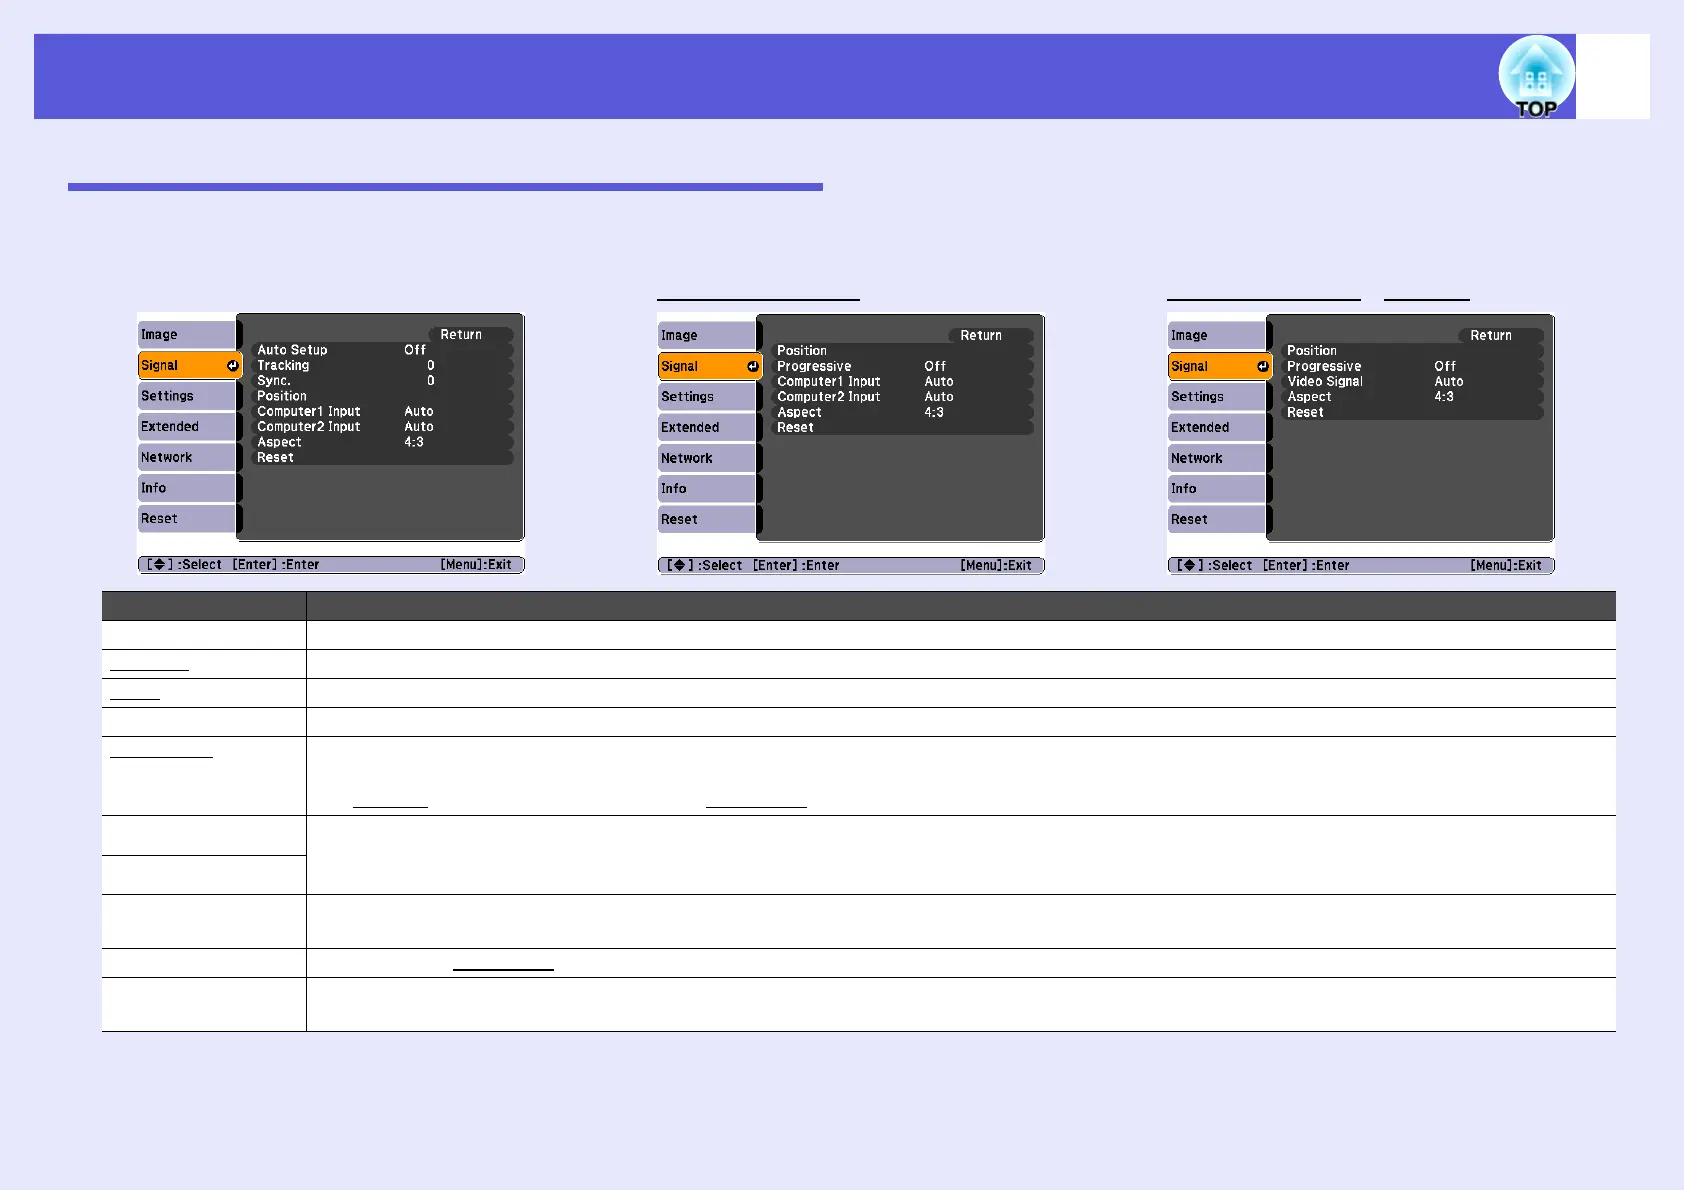Select the Signal tab in the Auto Setup menu
This screenshot has height=1190, width=1684.
(x=190, y=366)
